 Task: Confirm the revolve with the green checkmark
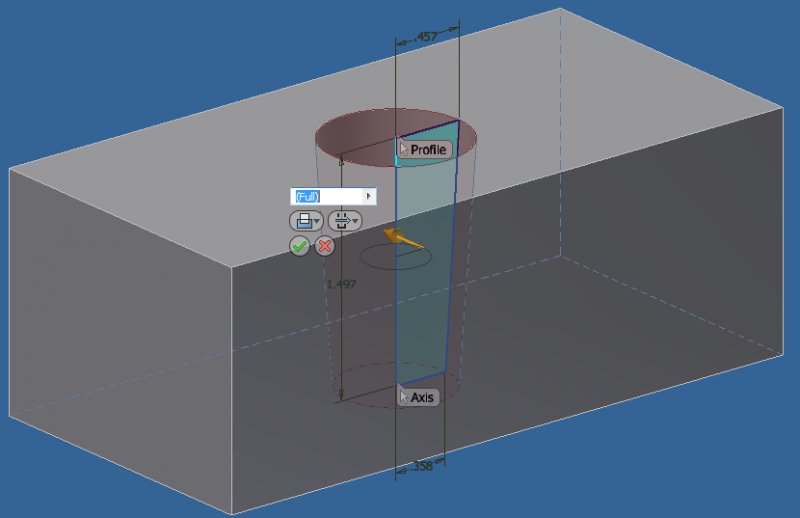pos(299,246)
